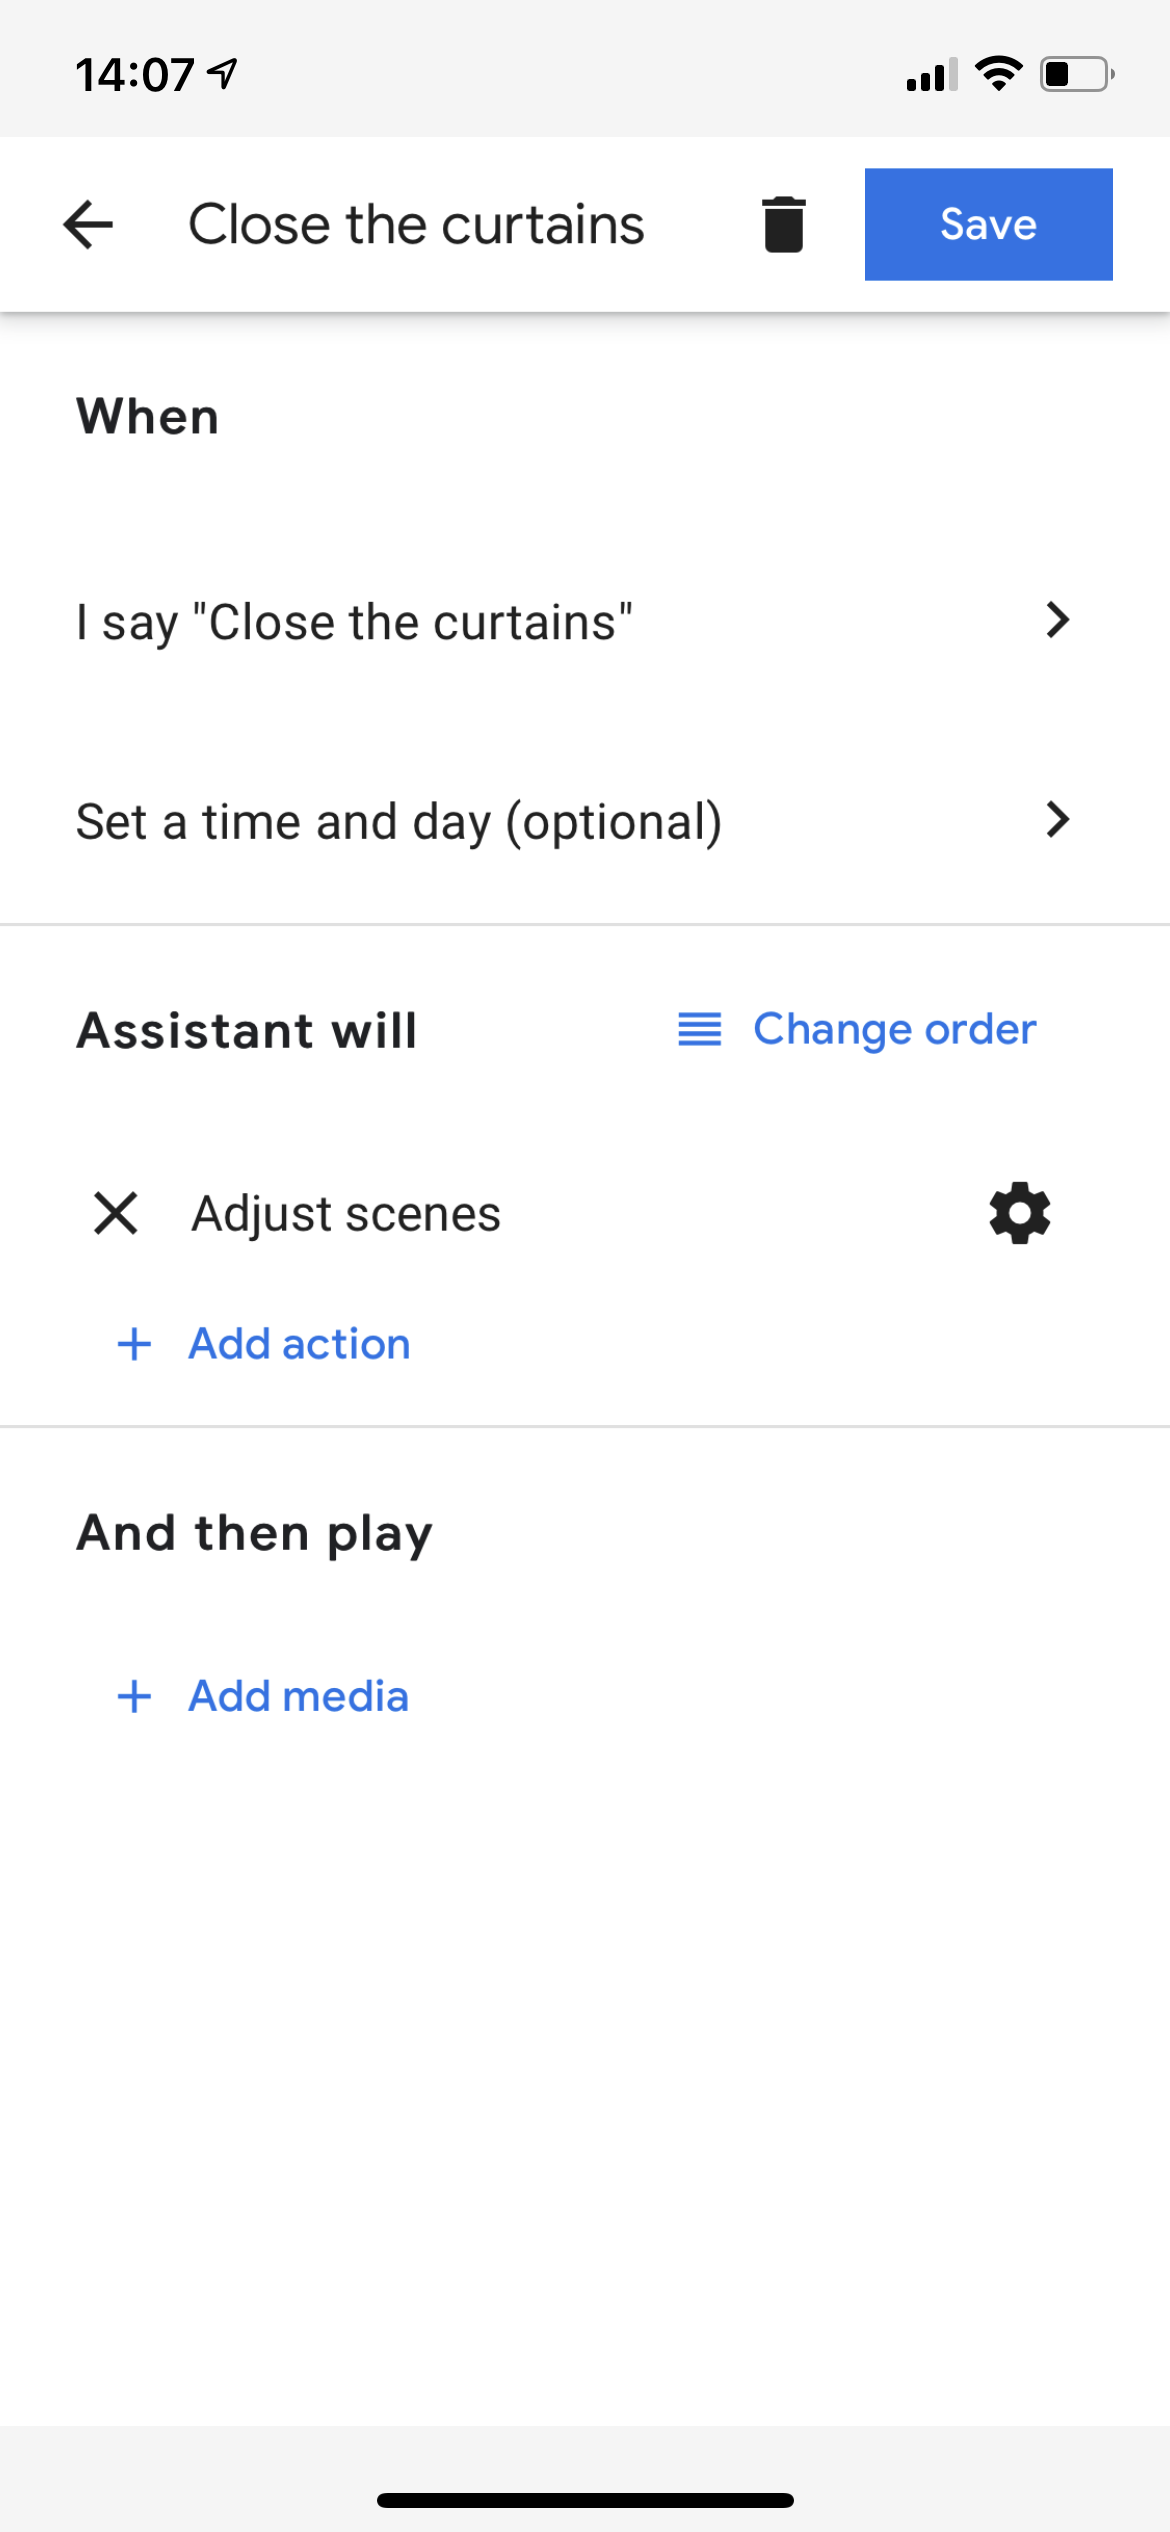
Task: Delete routine with trash icon
Action: pos(783,224)
